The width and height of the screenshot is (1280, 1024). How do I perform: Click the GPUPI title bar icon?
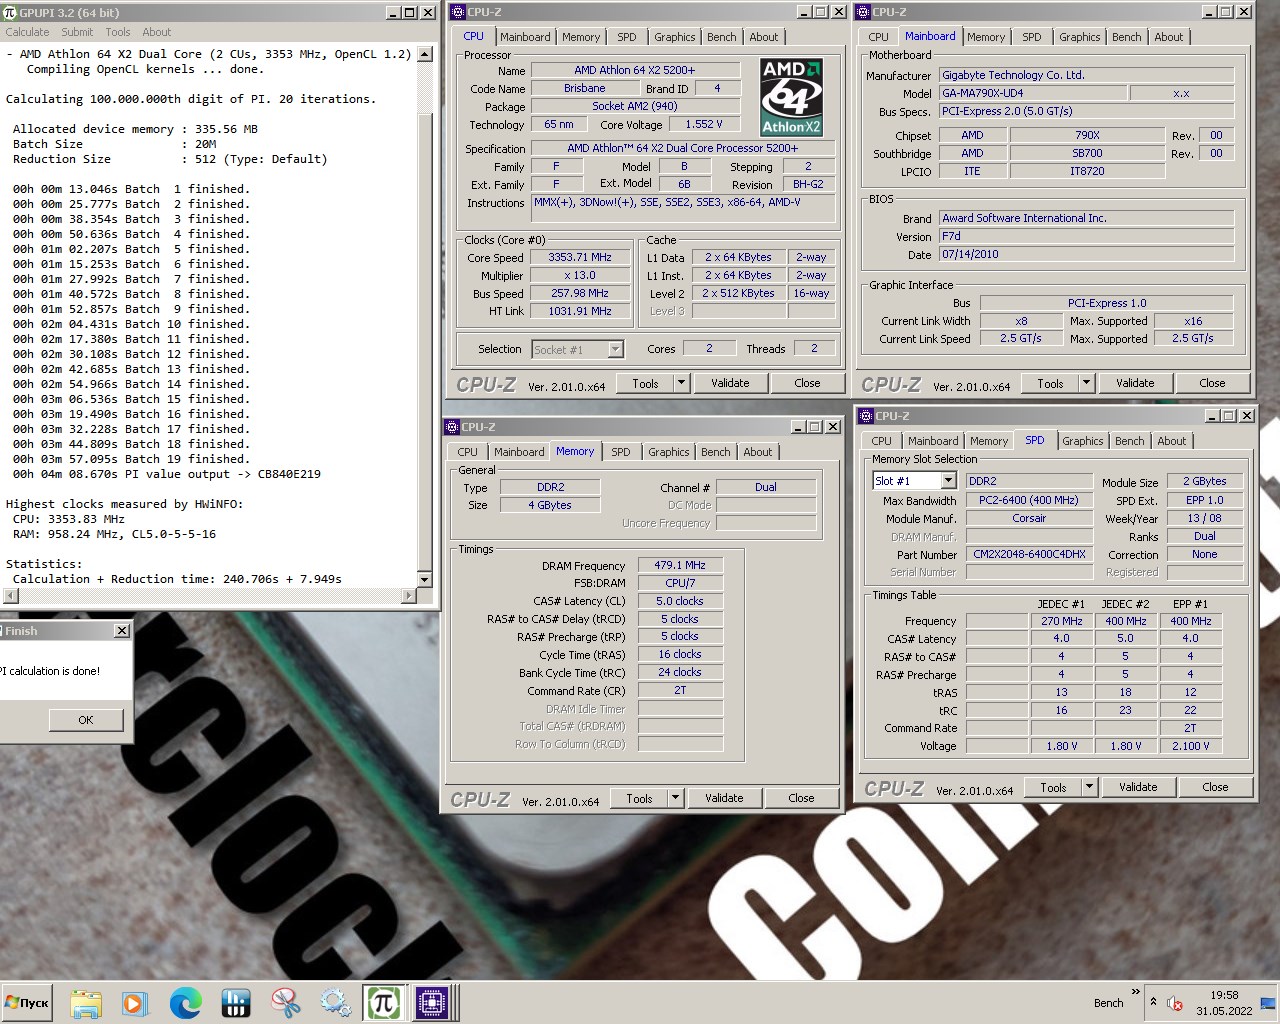(10, 12)
